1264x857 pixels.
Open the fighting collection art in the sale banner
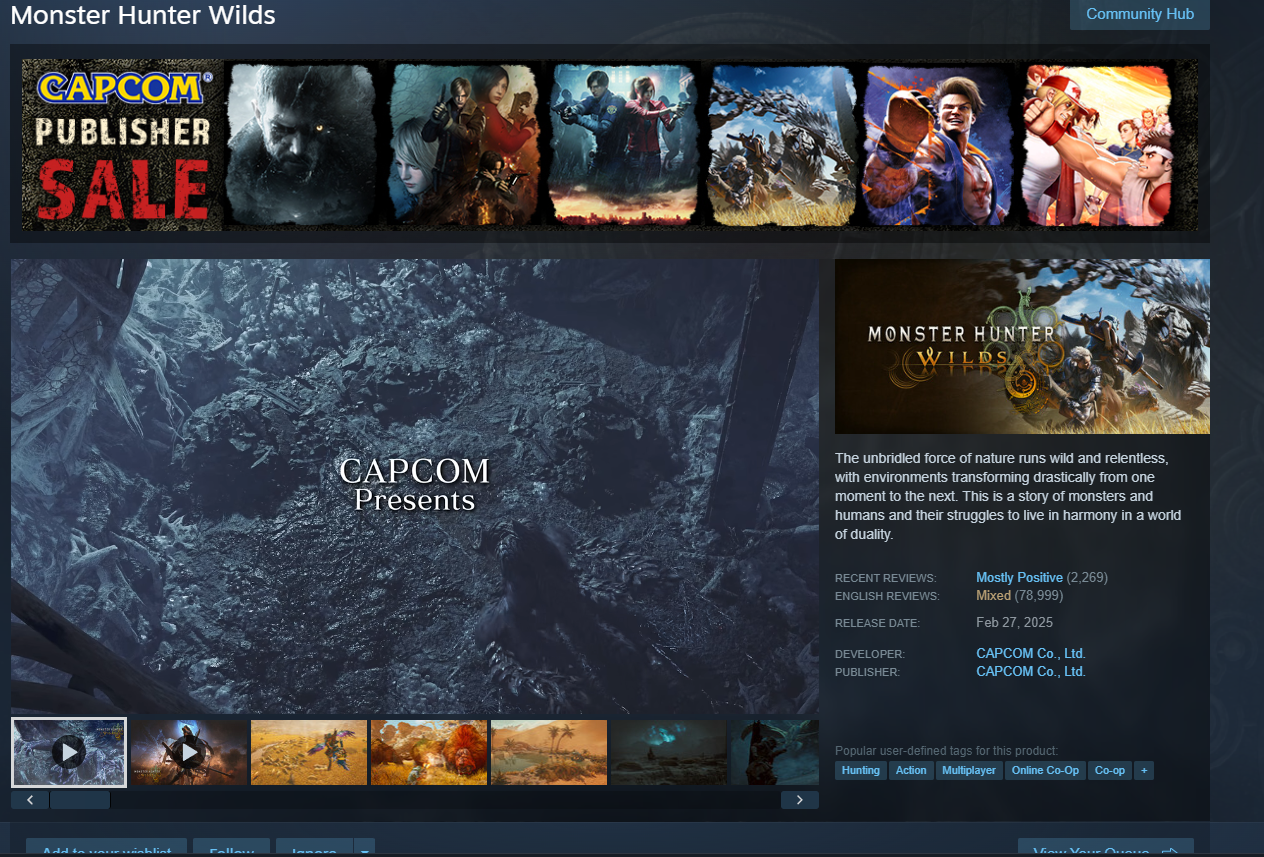(1097, 145)
